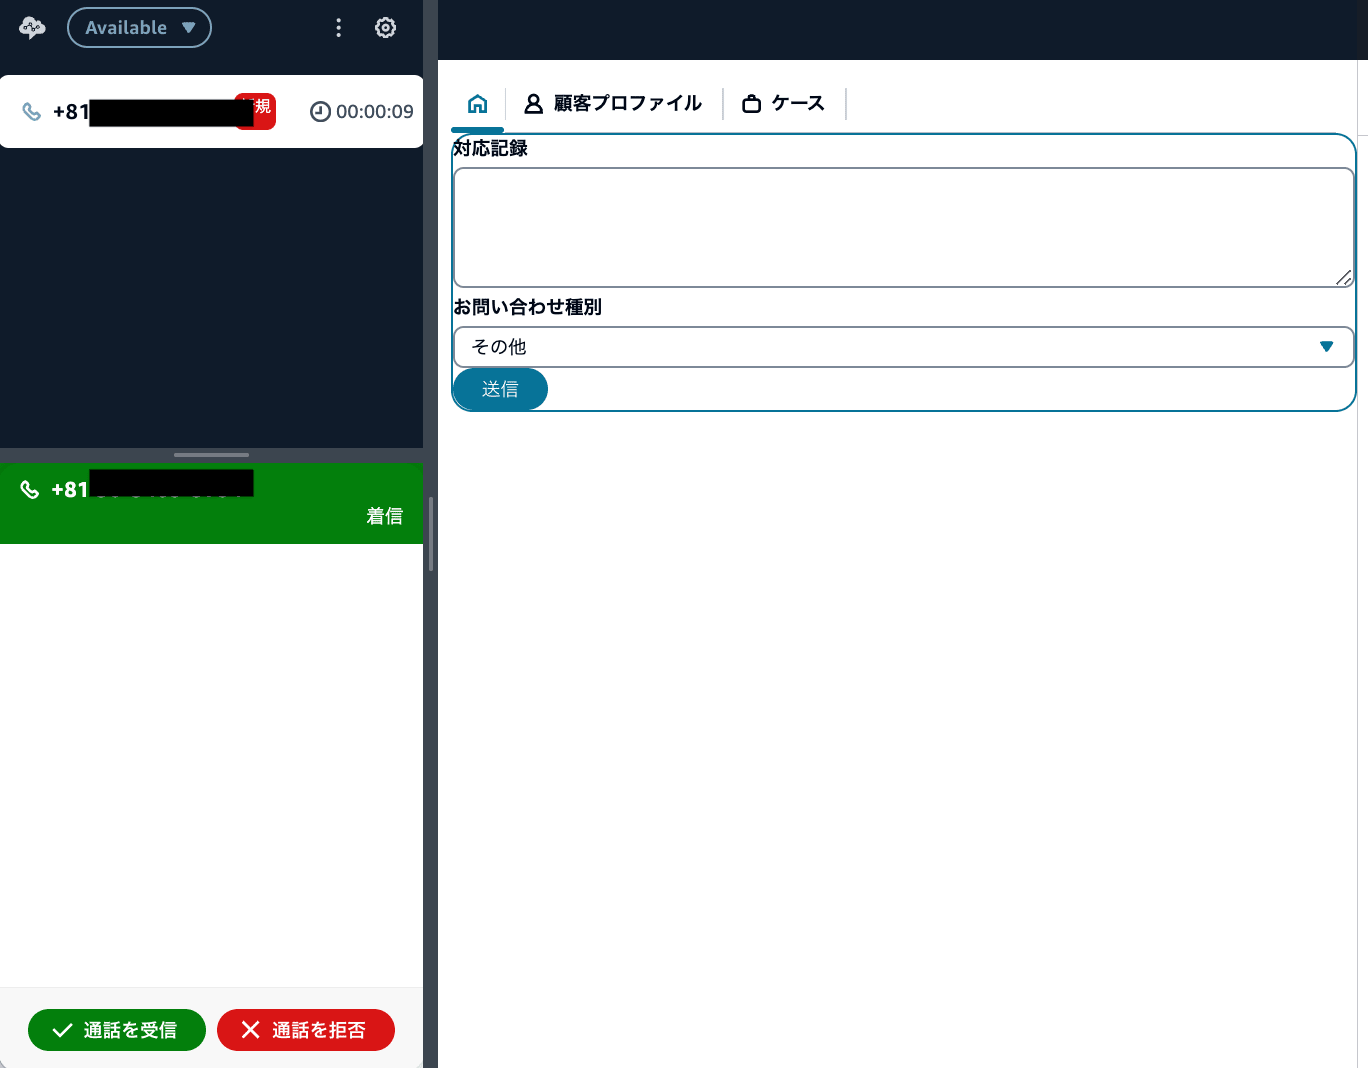Viewport: 1368px width, 1068px height.
Task: Click the 対応記録 label
Action: pyautogui.click(x=490, y=148)
